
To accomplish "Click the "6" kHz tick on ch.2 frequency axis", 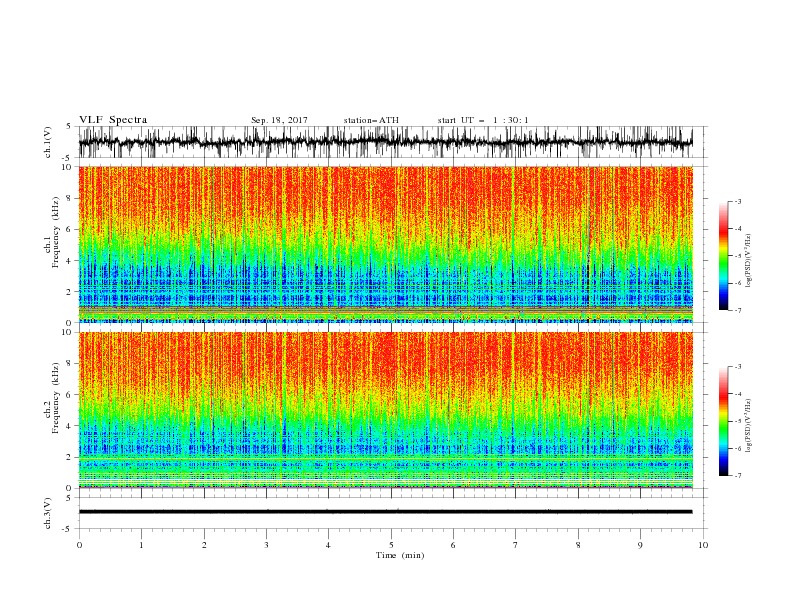I will pyautogui.click(x=69, y=395).
